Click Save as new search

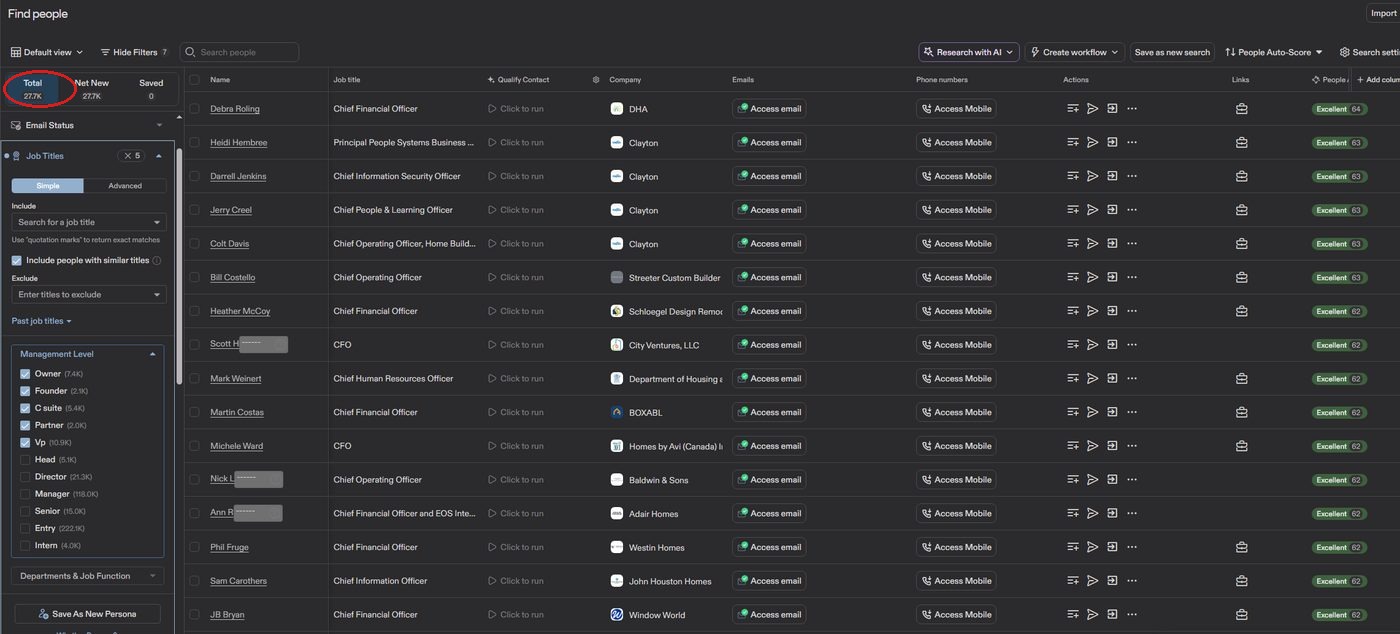[x=1172, y=52]
